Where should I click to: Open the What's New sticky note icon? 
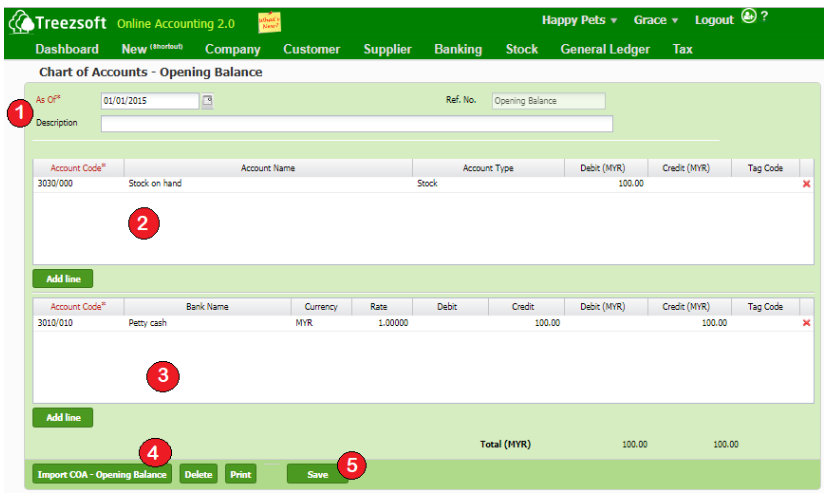[269, 22]
